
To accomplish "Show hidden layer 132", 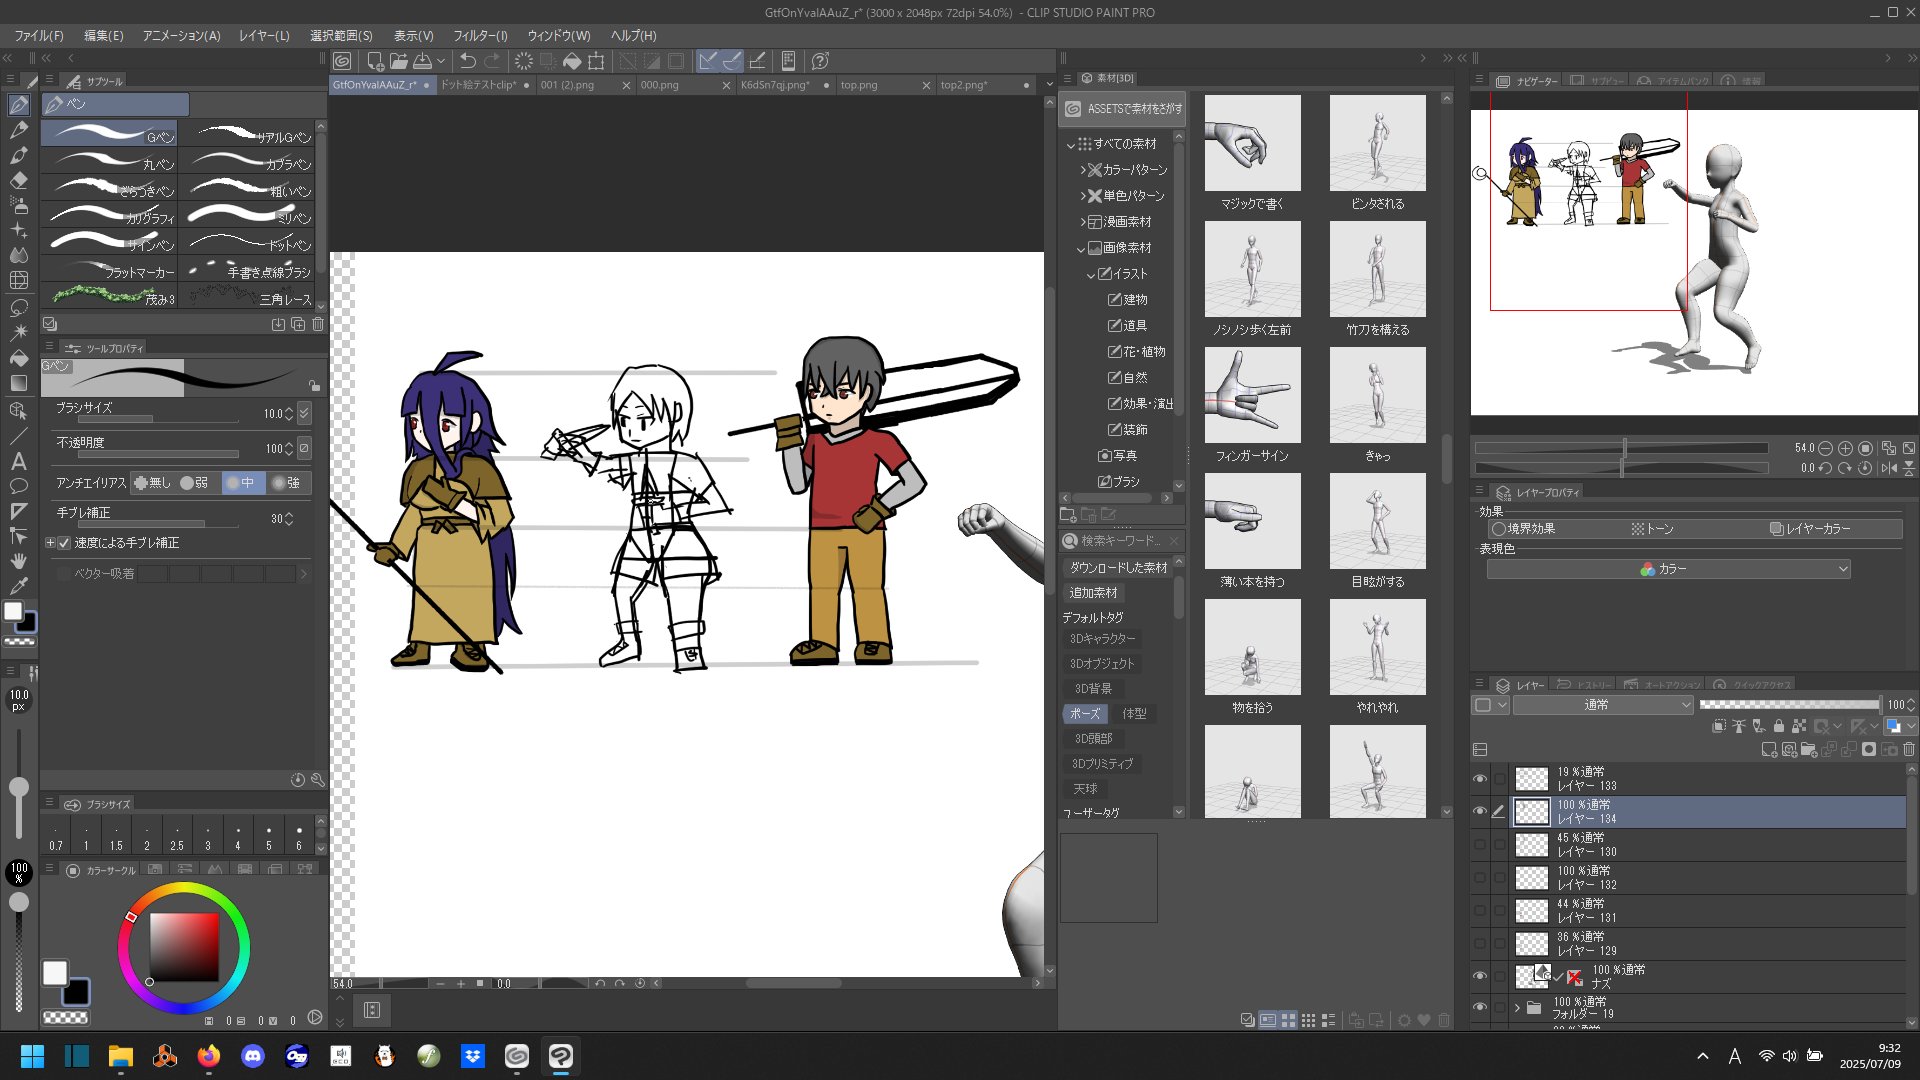I will tap(1480, 877).
